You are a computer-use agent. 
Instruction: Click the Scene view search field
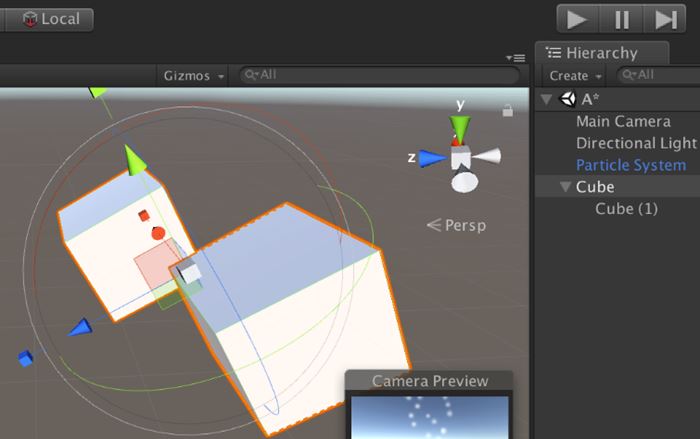pyautogui.click(x=380, y=75)
